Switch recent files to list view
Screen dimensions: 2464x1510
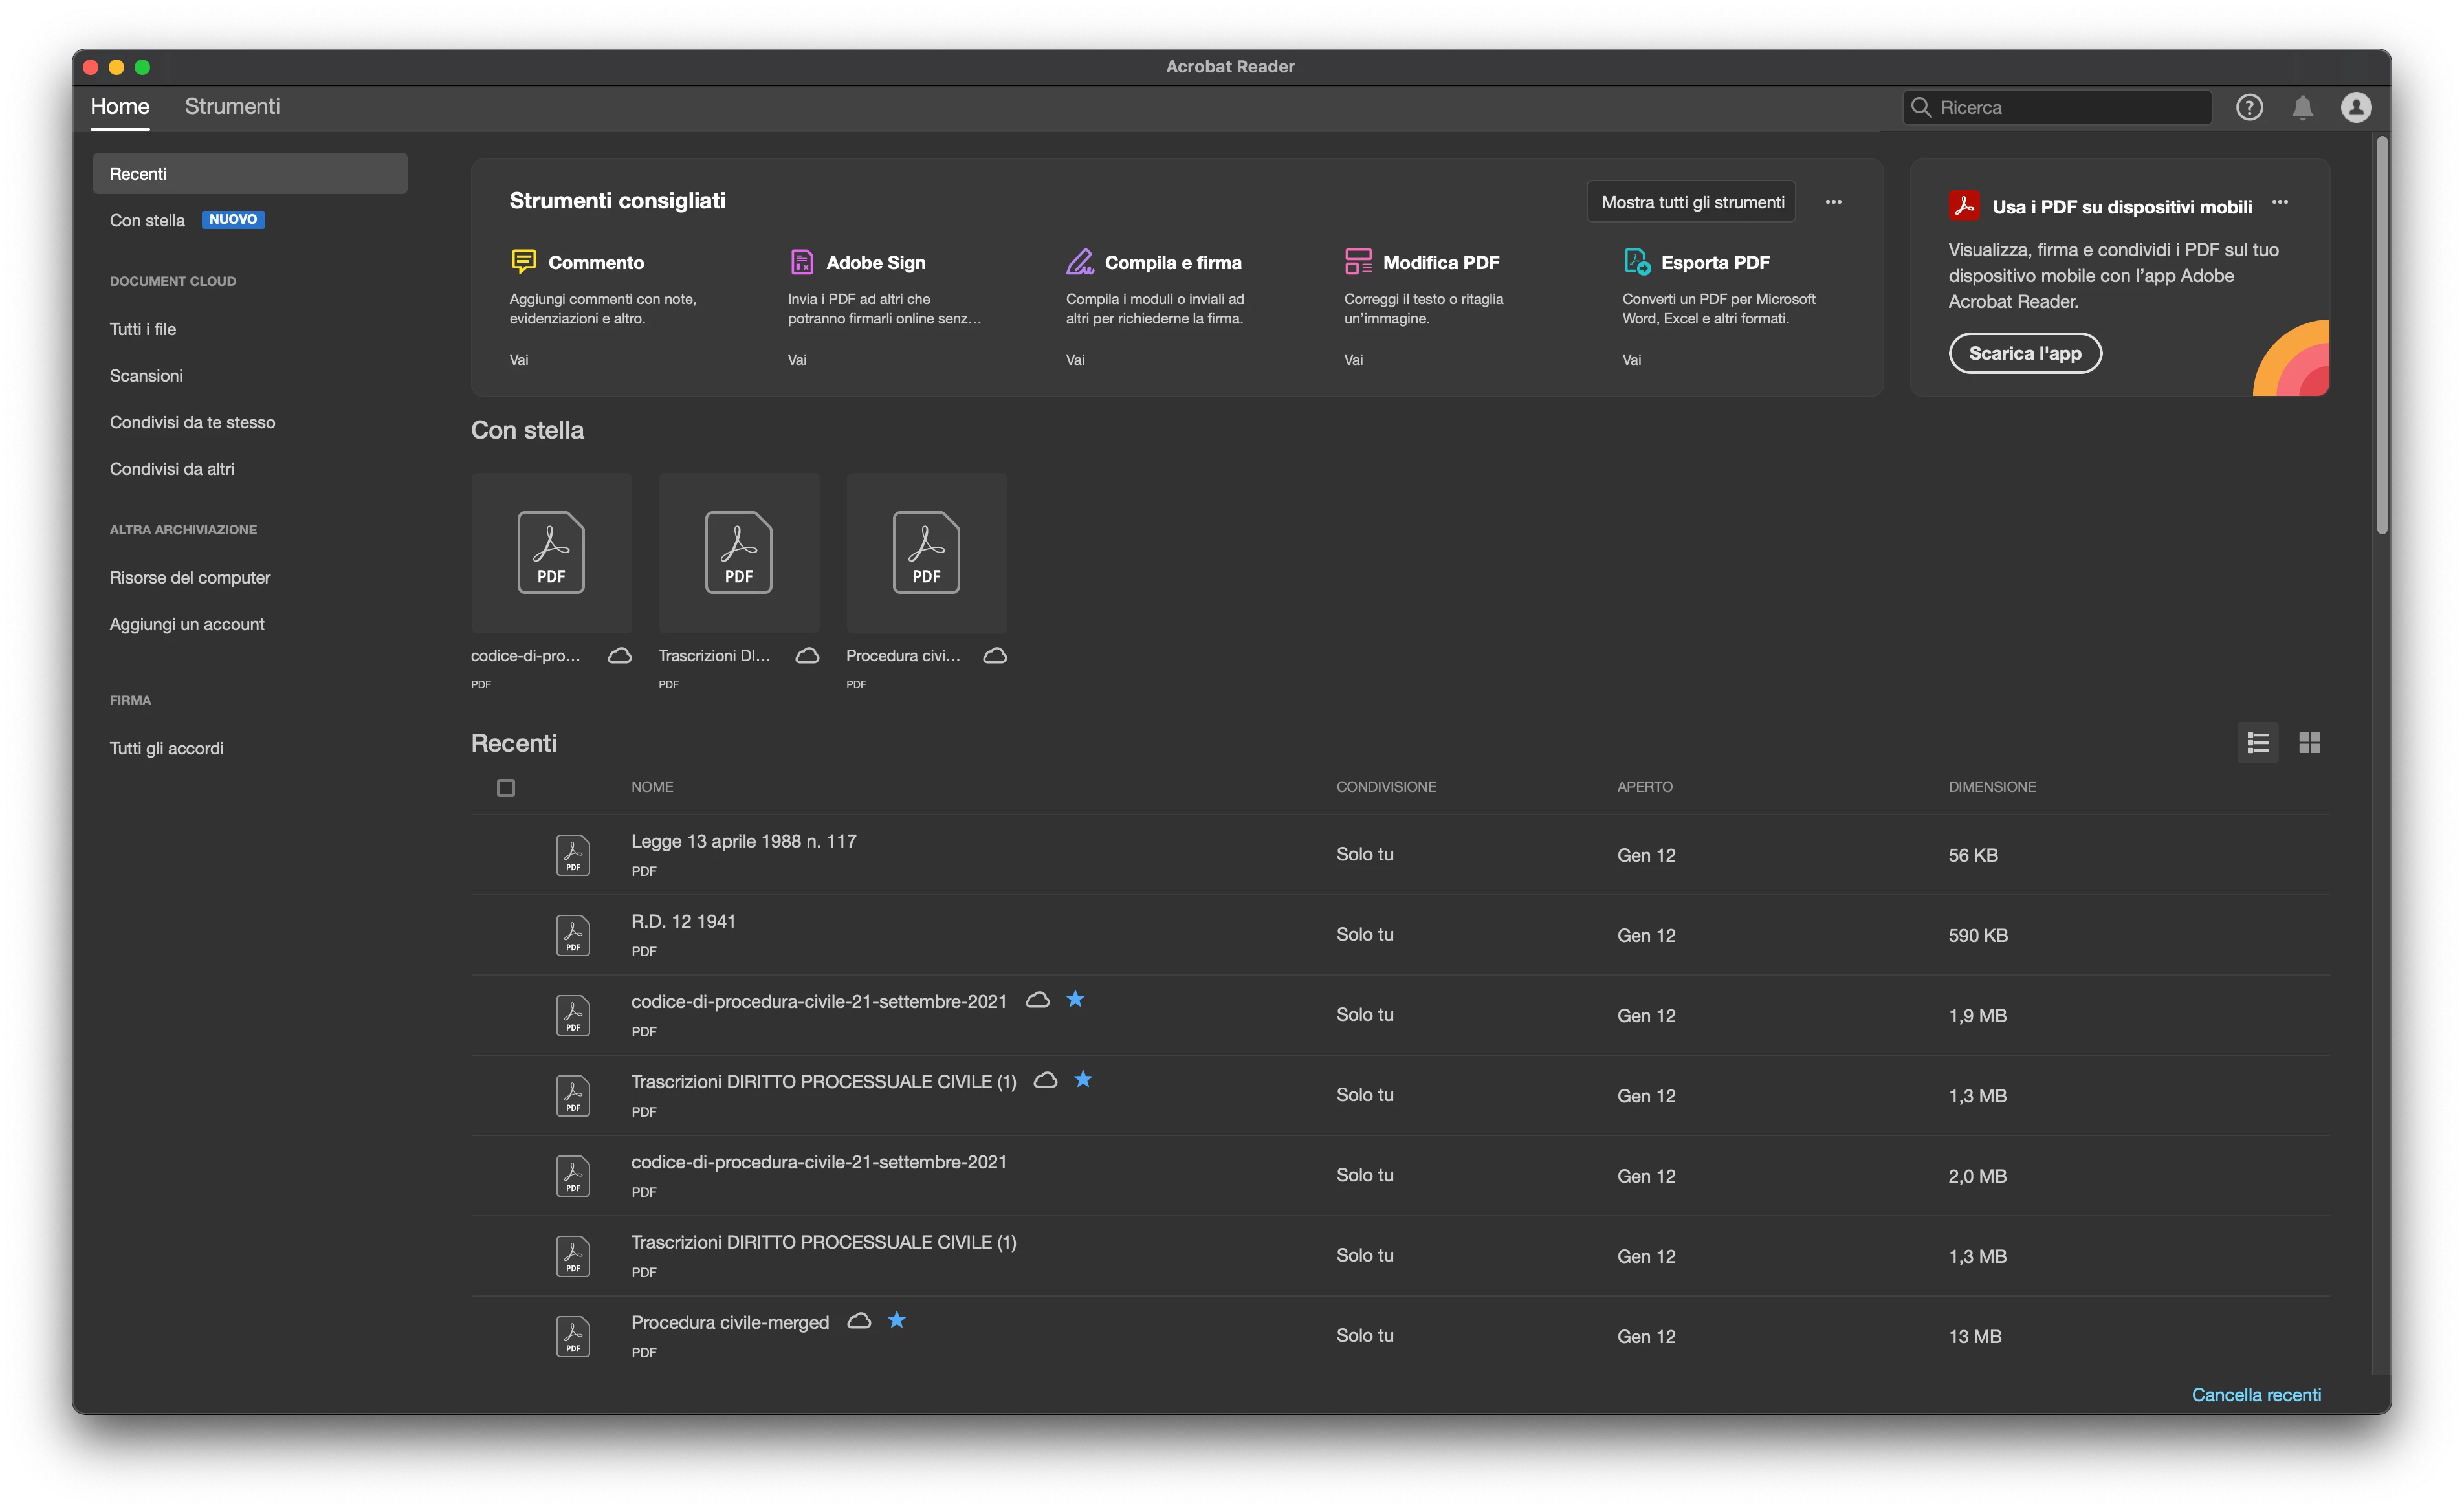[2257, 743]
